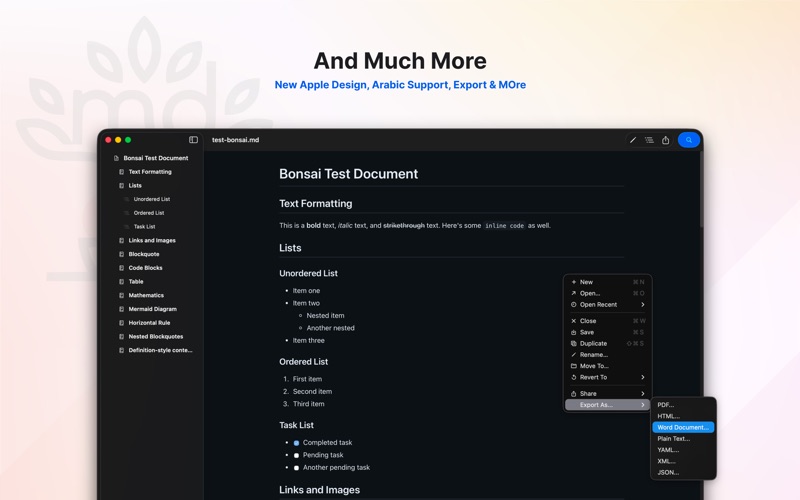Click the Lists heading in document body

pyautogui.click(x=290, y=248)
